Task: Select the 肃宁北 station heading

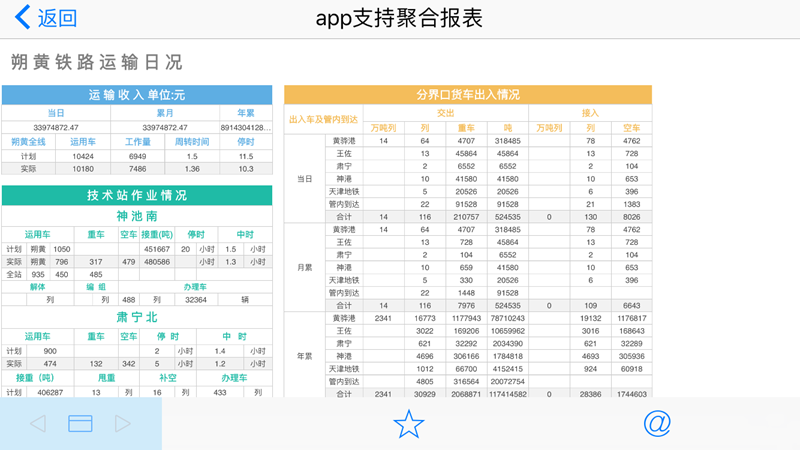Action: [x=137, y=317]
